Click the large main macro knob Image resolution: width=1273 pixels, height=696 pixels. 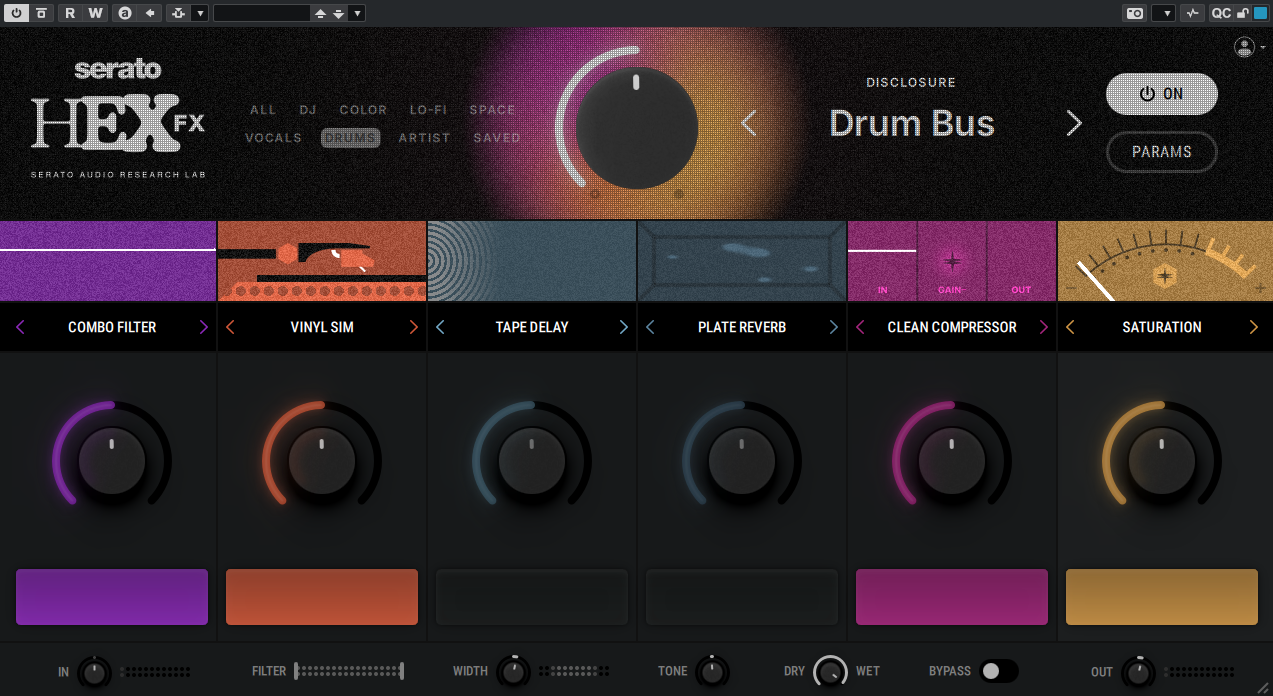click(x=636, y=128)
